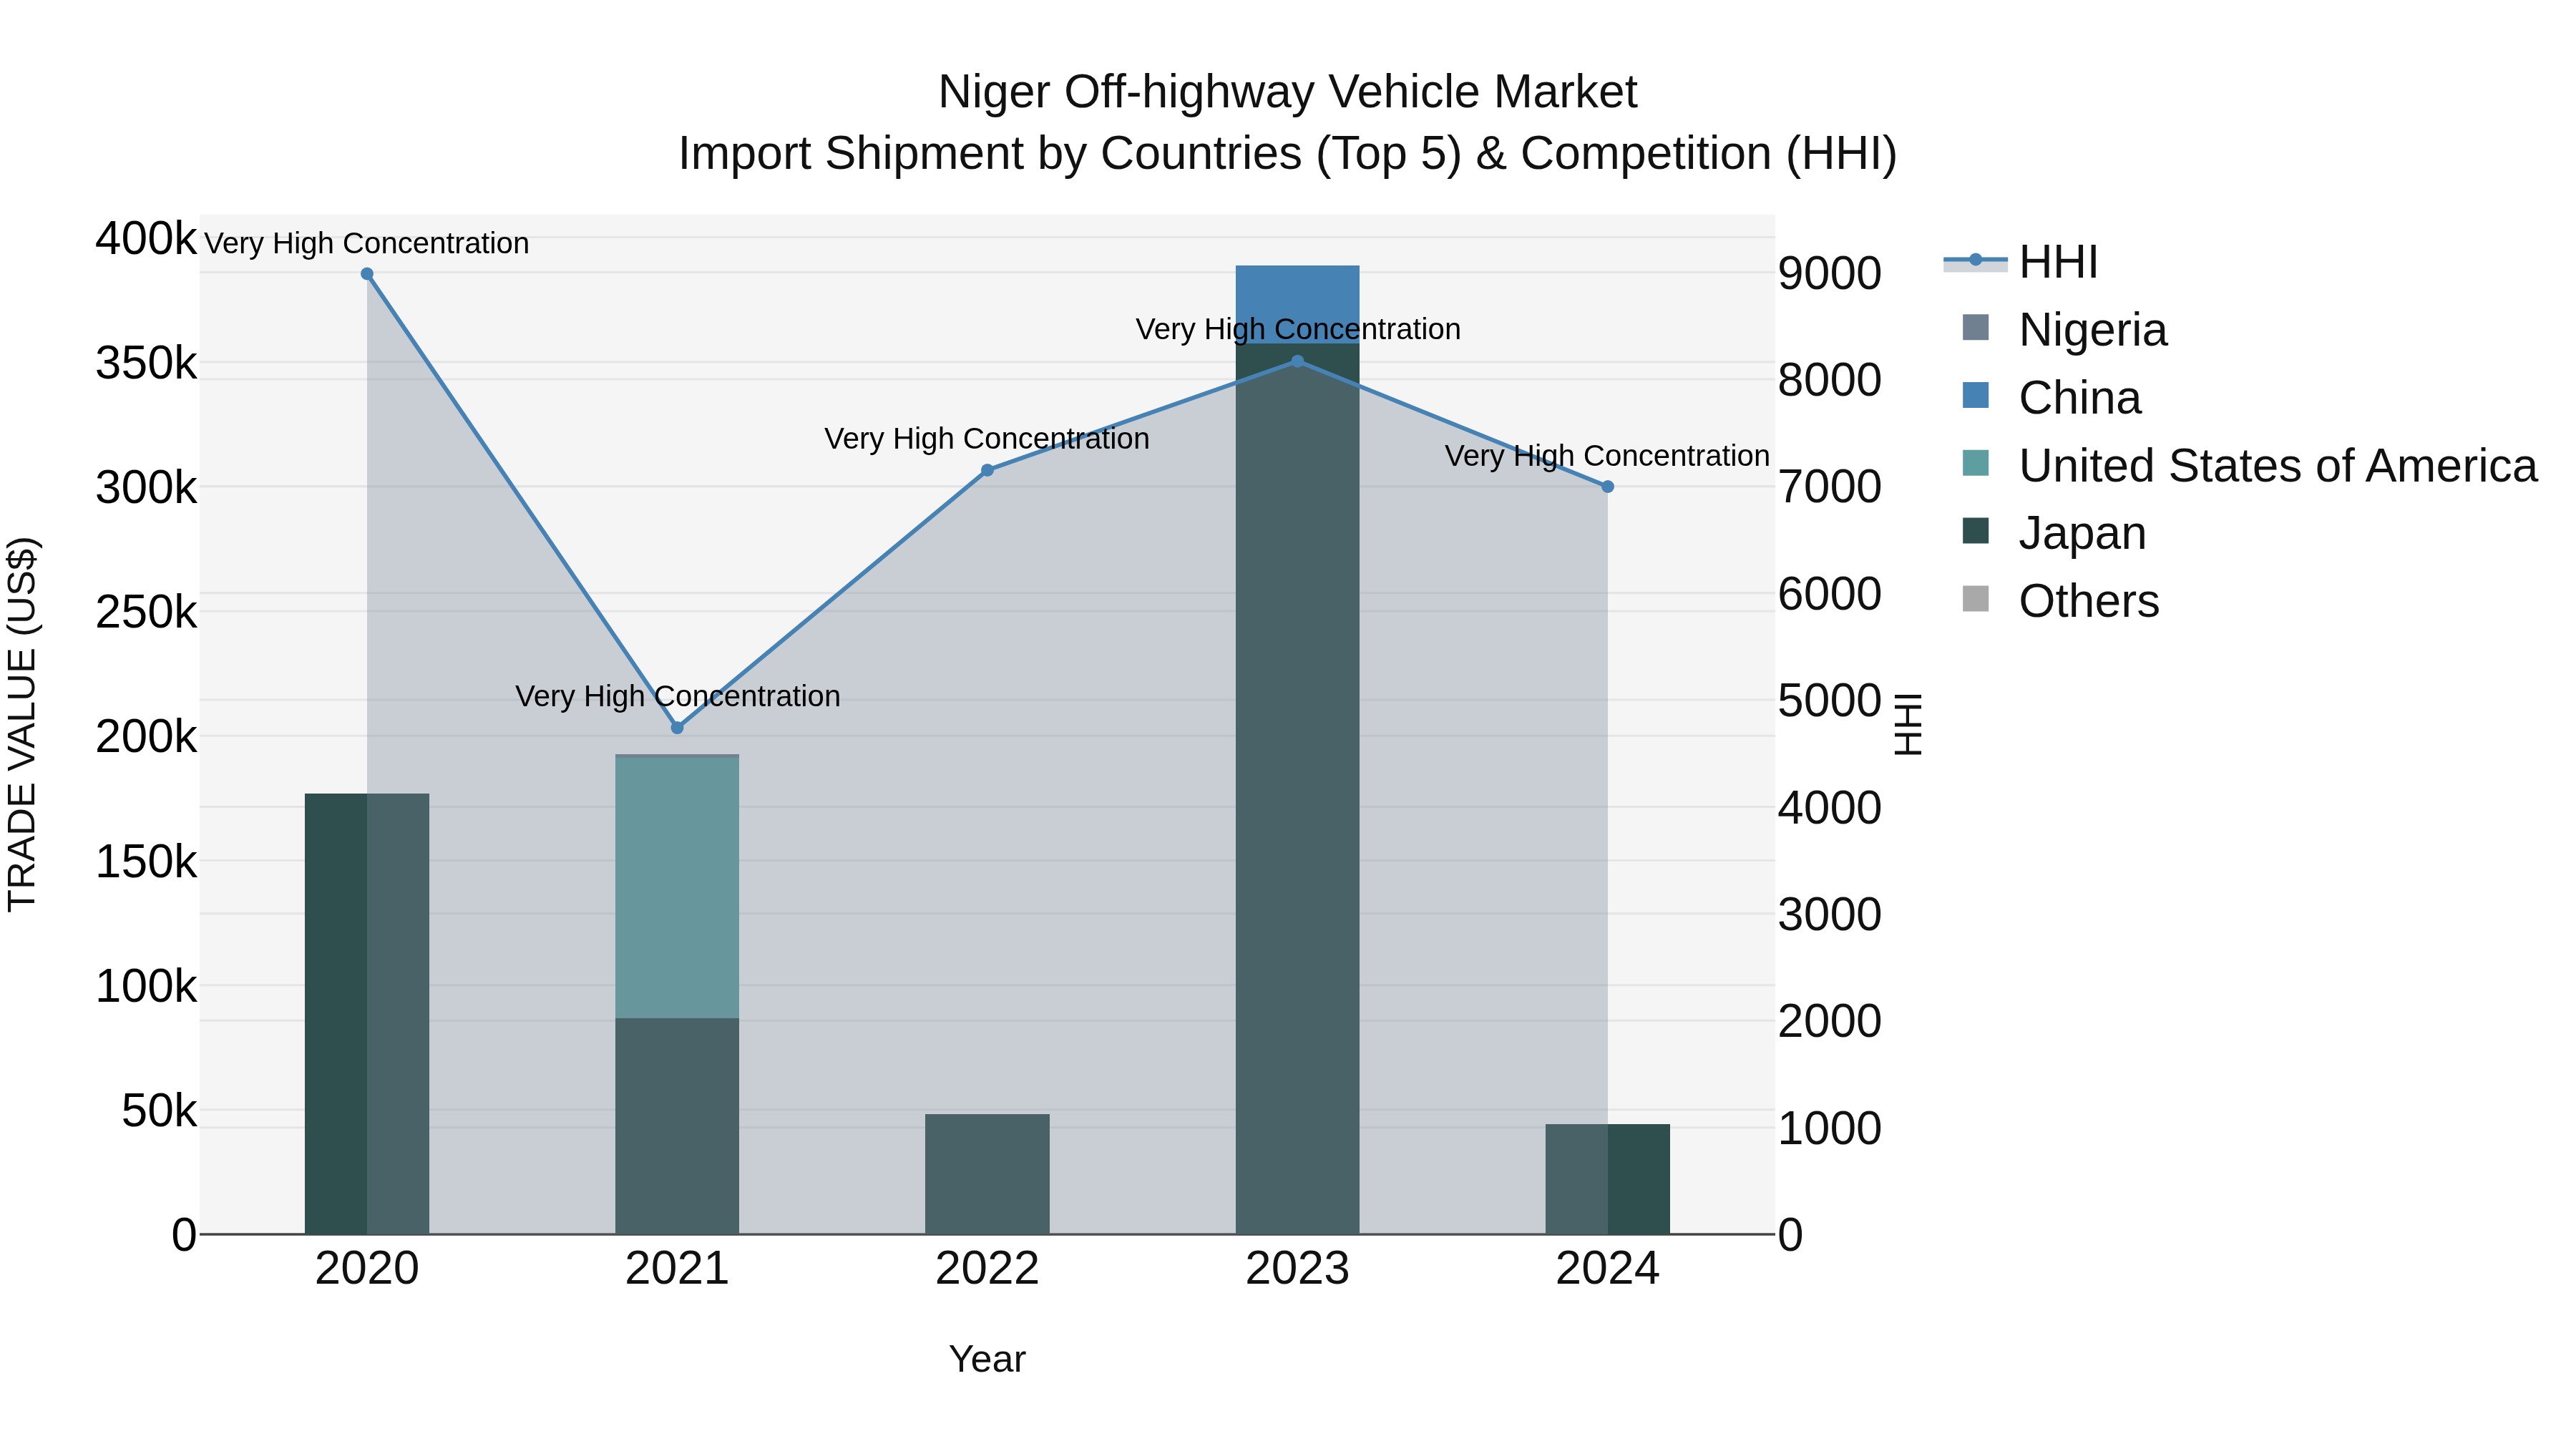Viewport: 2576px width, 1449px height.
Task: Click the 400k left axis tick label
Action: pyautogui.click(x=146, y=239)
